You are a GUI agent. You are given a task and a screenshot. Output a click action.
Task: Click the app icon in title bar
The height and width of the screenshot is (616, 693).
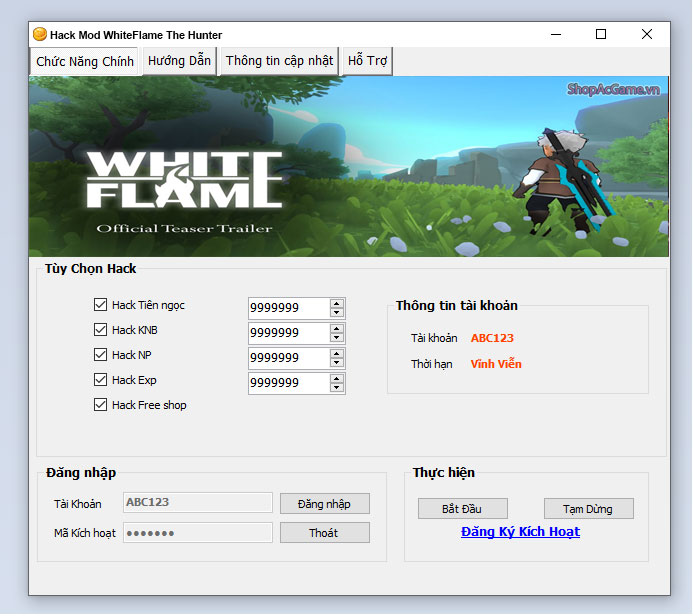pyautogui.click(x=40, y=34)
